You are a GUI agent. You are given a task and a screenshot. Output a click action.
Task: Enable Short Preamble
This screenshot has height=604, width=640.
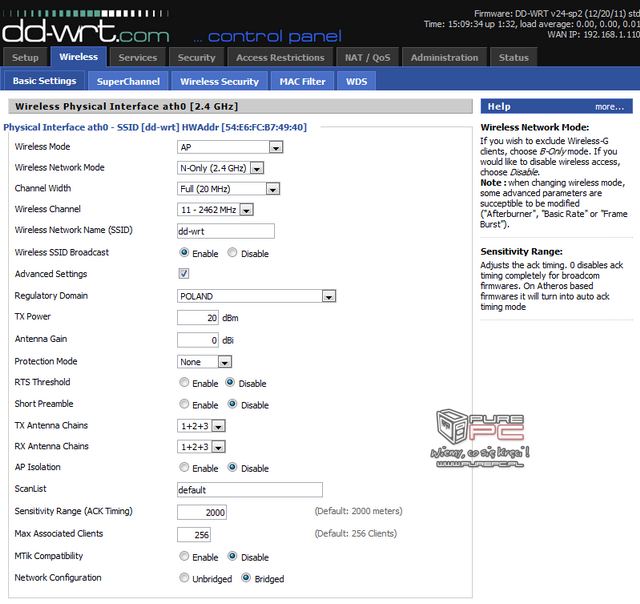click(x=184, y=404)
